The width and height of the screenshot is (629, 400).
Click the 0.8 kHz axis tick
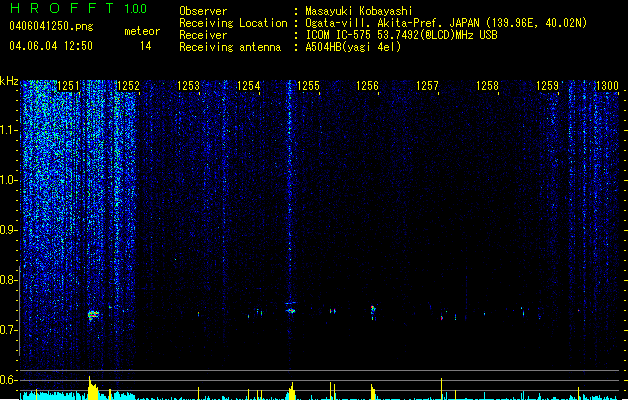(9, 280)
